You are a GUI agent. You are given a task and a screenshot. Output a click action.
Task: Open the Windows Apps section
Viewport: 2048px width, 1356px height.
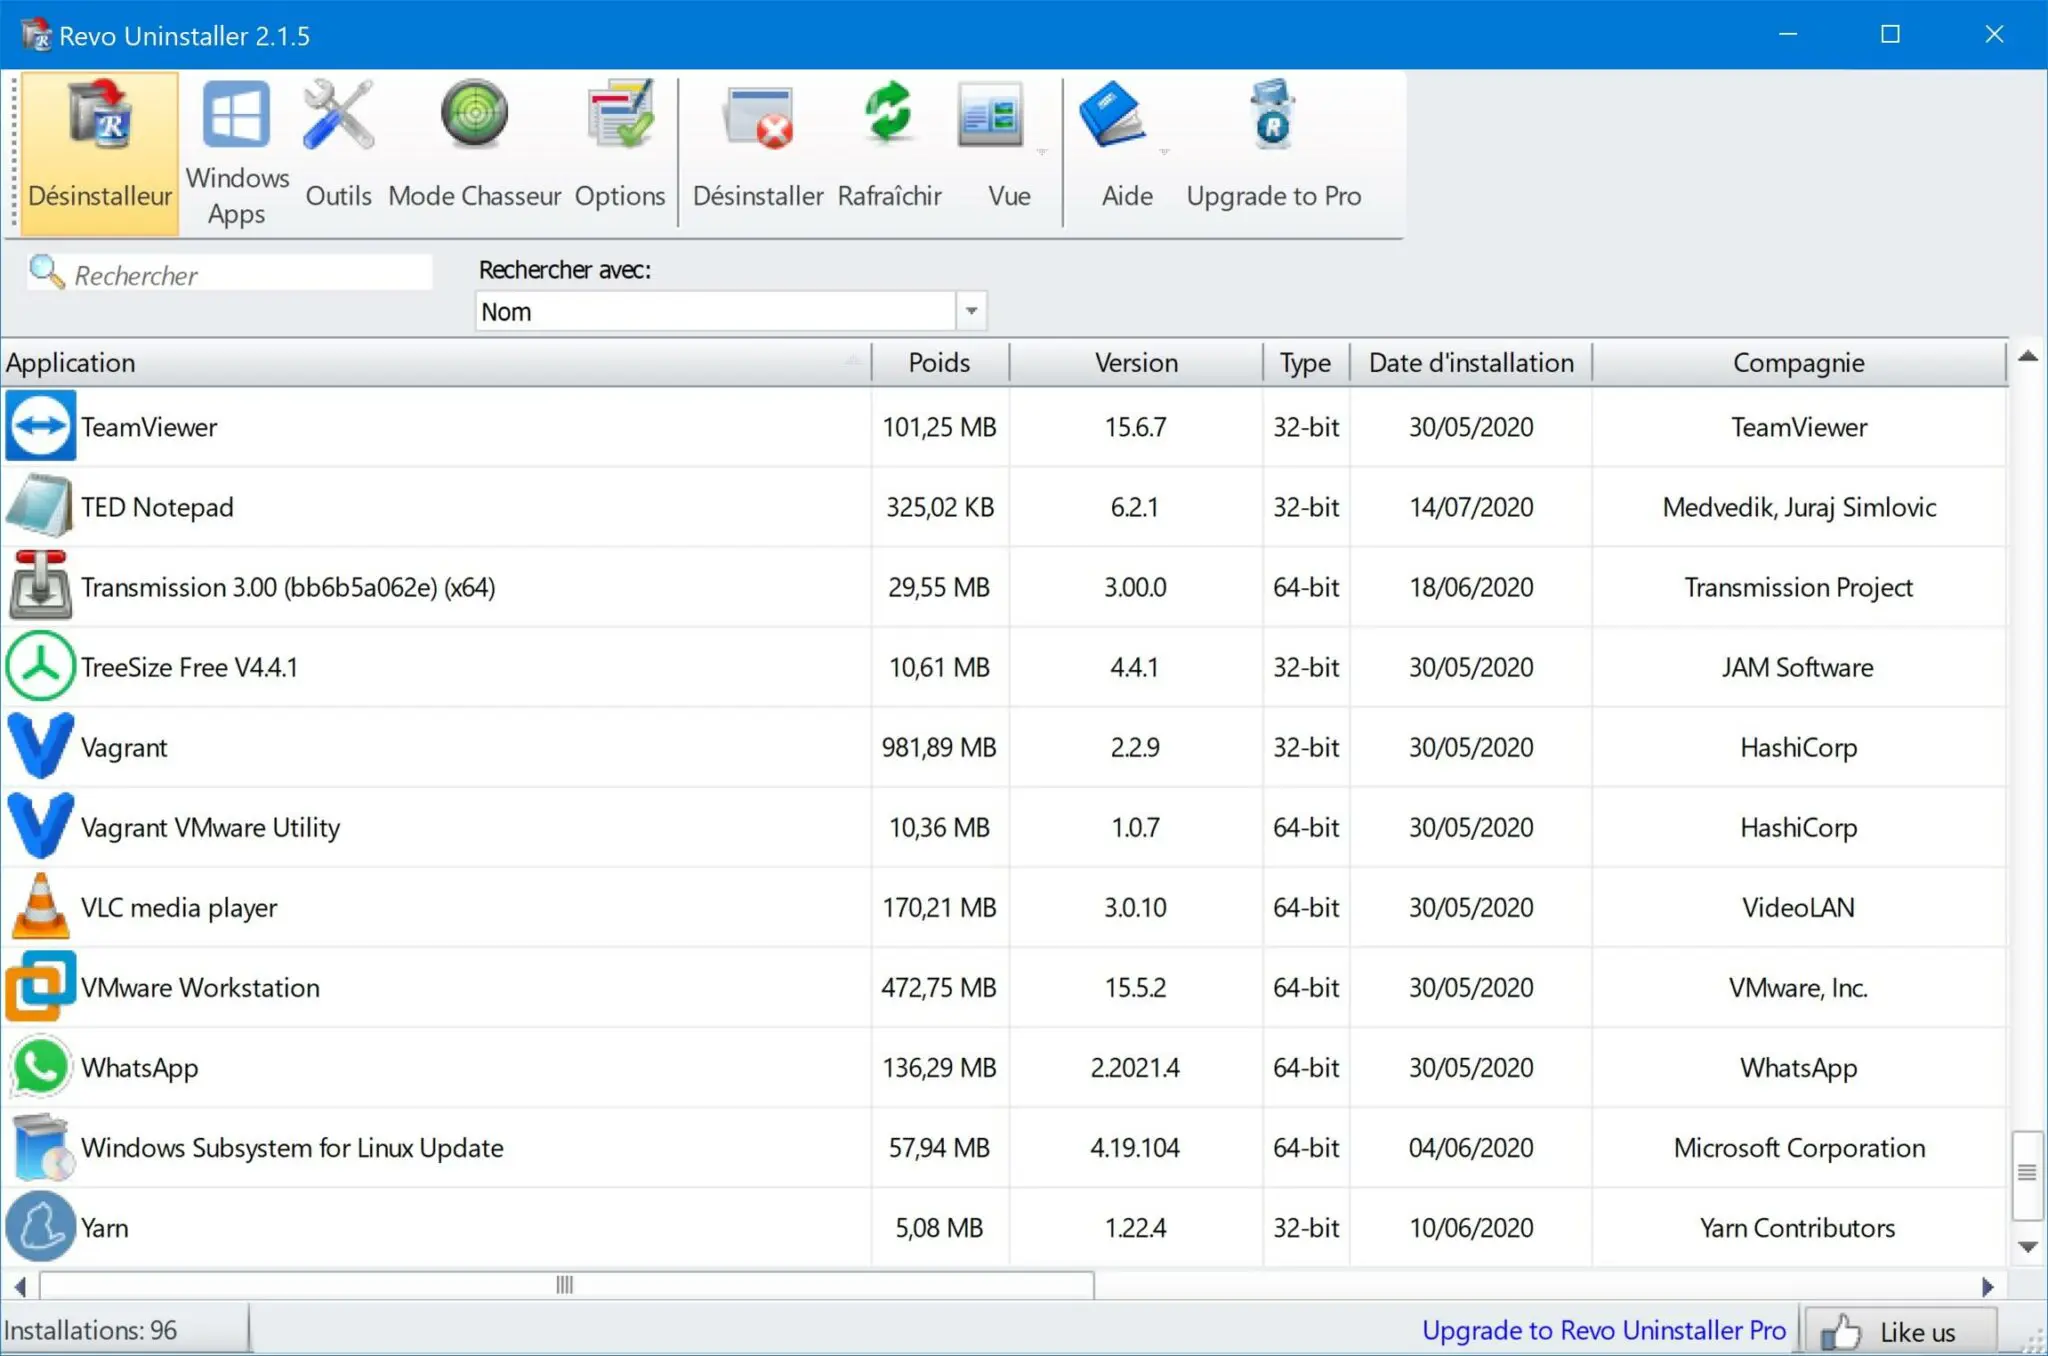pos(237,152)
